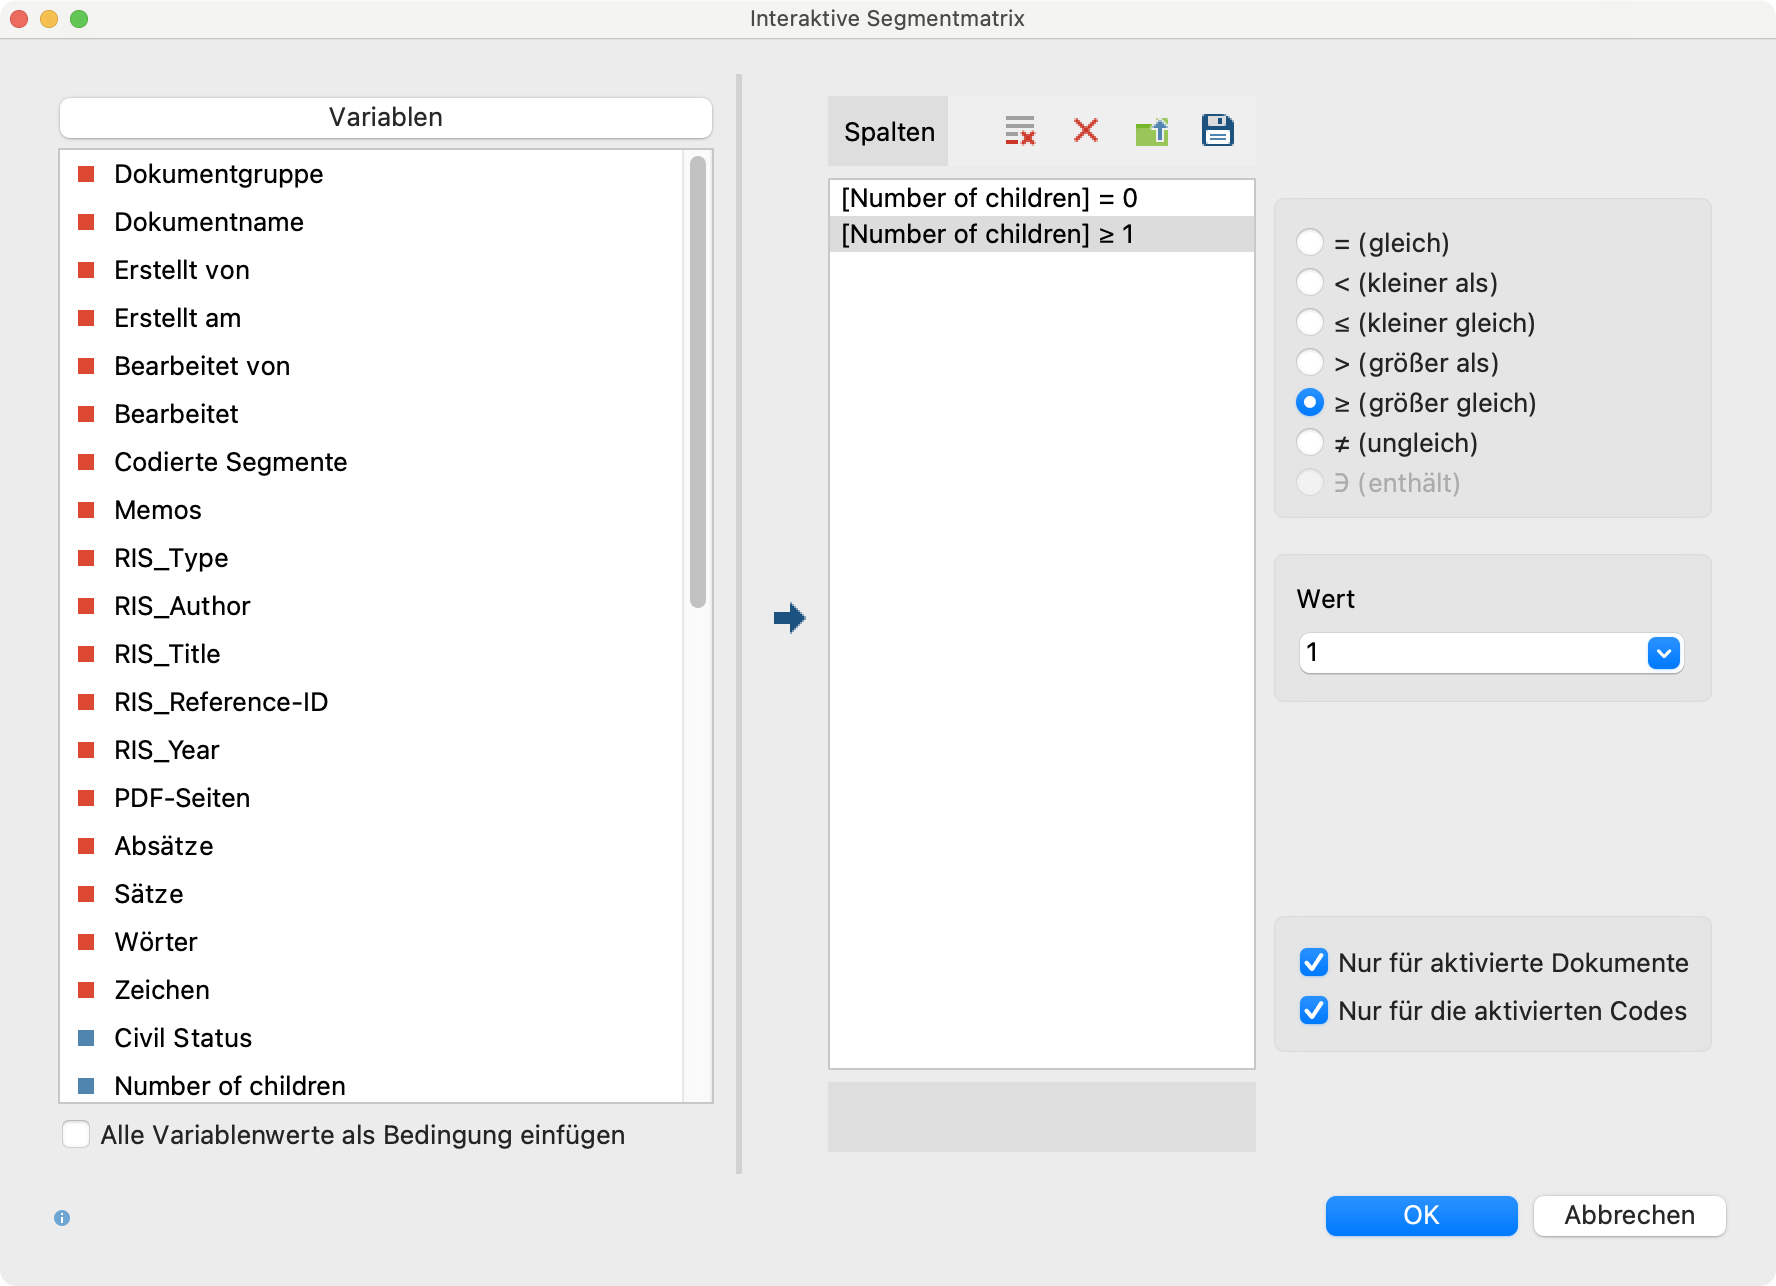This screenshot has width=1776, height=1286.
Task: Choose the '< (kleiner als)' comparison
Action: (1310, 282)
